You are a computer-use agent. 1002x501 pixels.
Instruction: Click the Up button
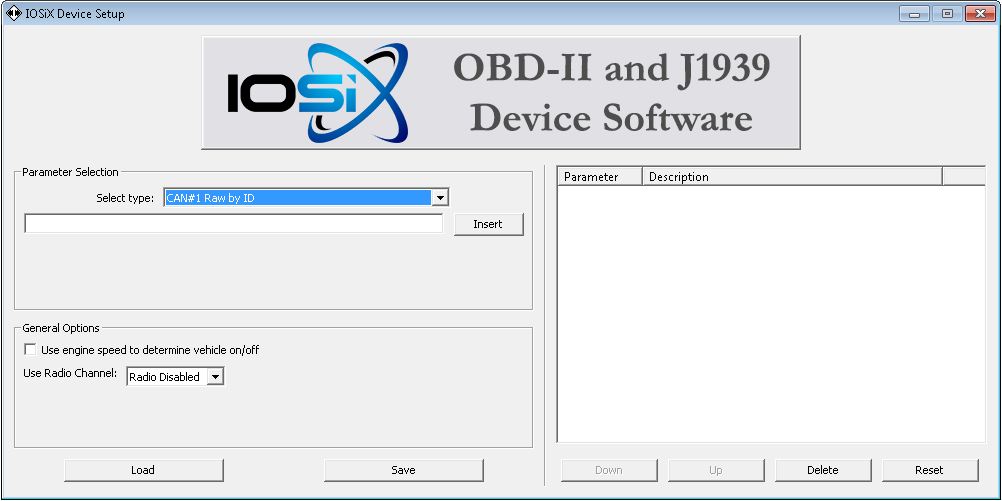point(716,470)
